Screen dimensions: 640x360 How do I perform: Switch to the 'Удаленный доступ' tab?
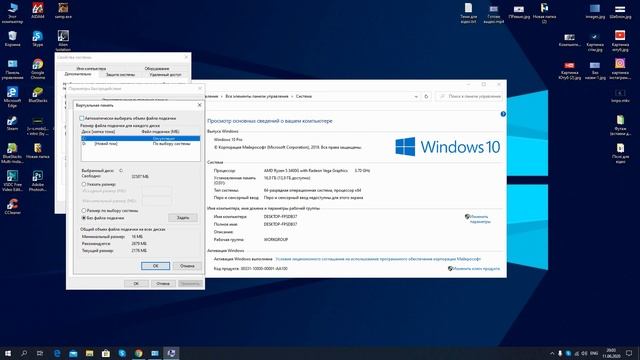(x=165, y=75)
